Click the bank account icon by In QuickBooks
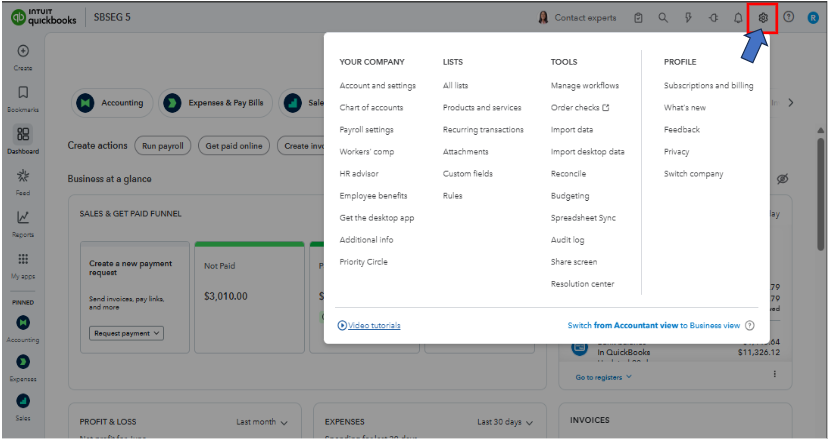Image resolution: width=831 pixels, height=439 pixels. tap(579, 347)
